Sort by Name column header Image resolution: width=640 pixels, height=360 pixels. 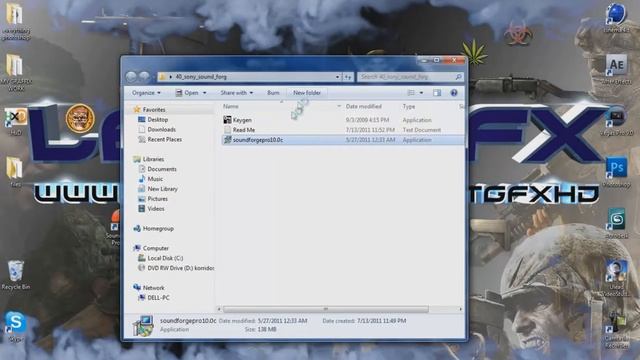pos(231,106)
